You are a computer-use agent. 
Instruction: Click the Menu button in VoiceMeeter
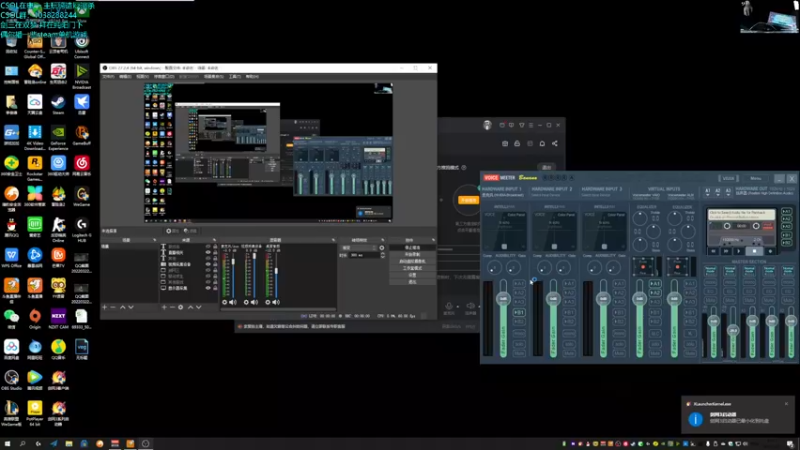coord(755,179)
